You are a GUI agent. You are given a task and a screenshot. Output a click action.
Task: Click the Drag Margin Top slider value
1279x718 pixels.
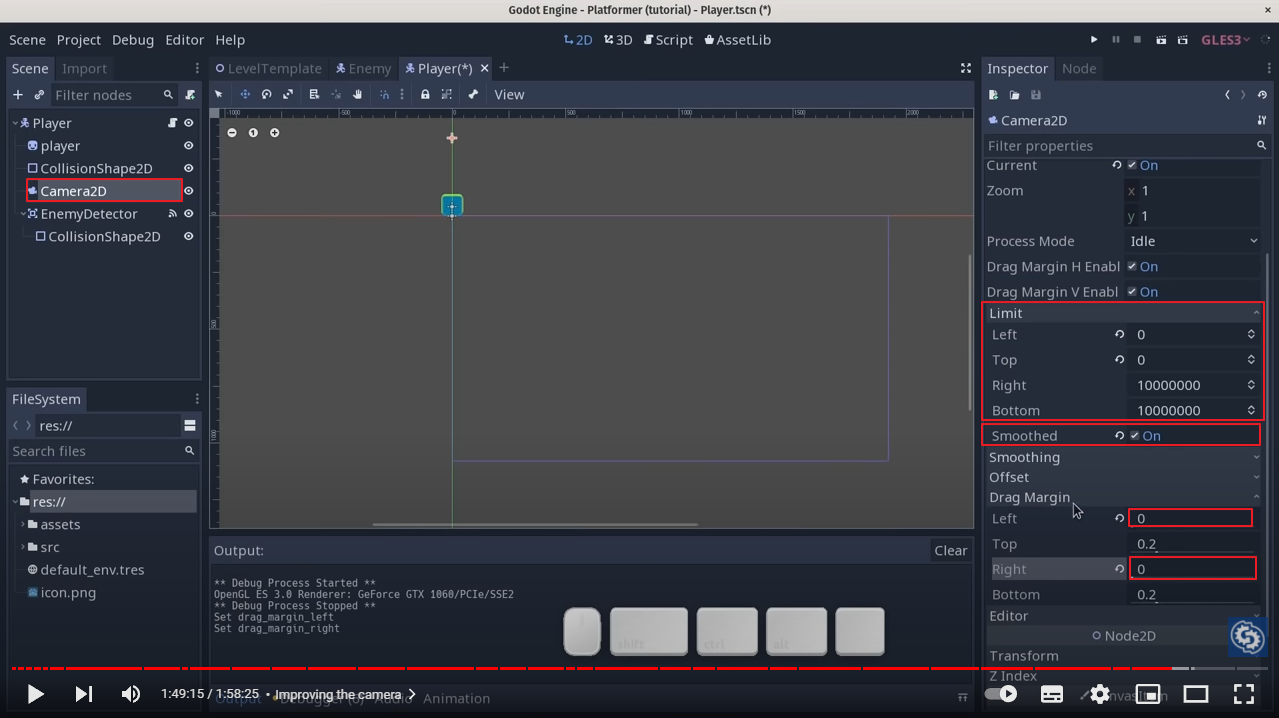1193,544
